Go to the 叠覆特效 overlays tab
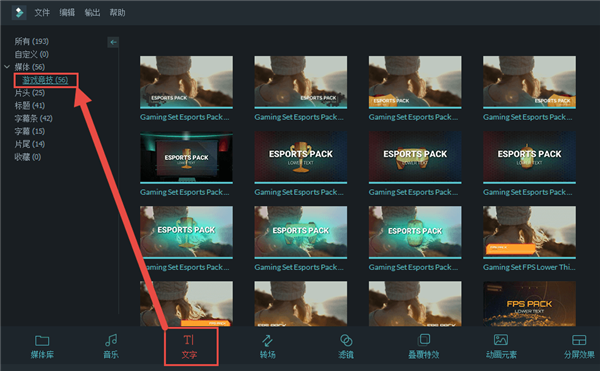Viewport: 600px width, 371px height. [424, 347]
